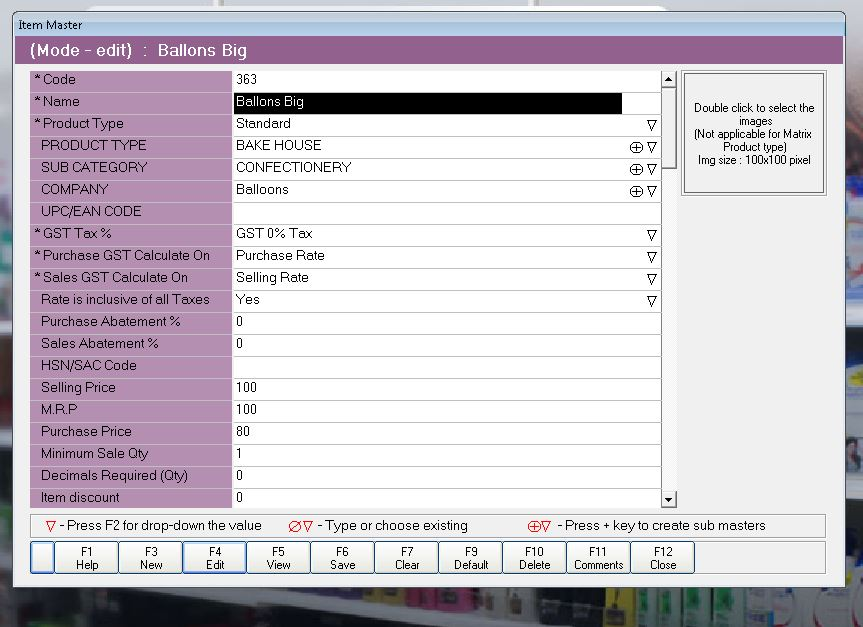
Task: Click the Yes value for inclusive taxes
Action: tap(248, 299)
